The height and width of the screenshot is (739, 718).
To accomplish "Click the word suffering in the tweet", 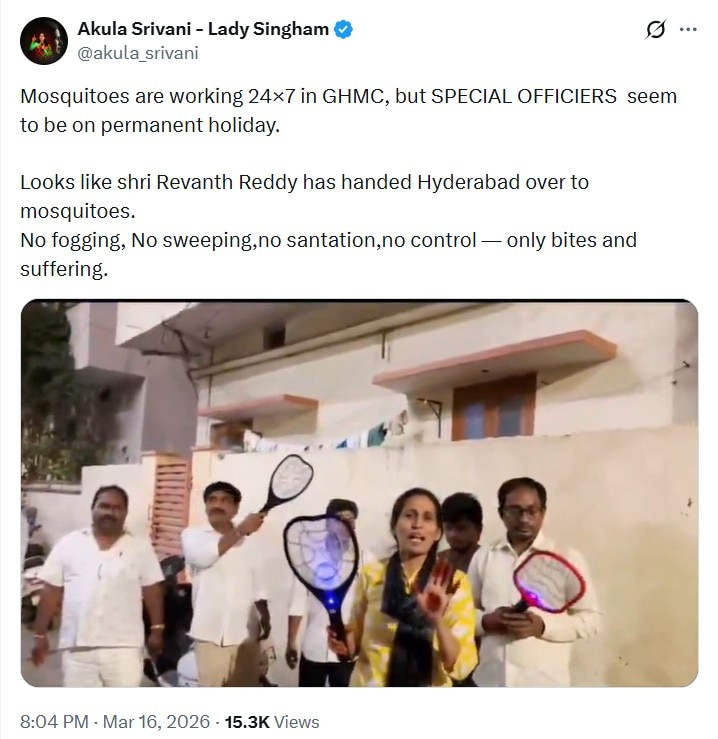I will 60,269.
